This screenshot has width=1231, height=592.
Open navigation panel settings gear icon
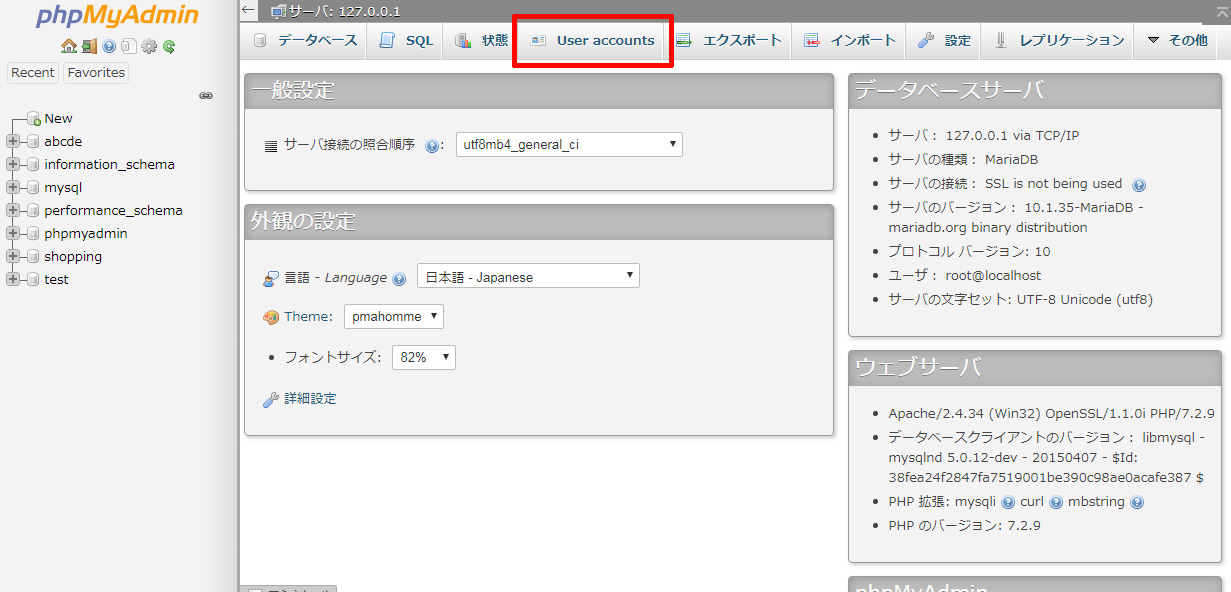pyautogui.click(x=149, y=46)
